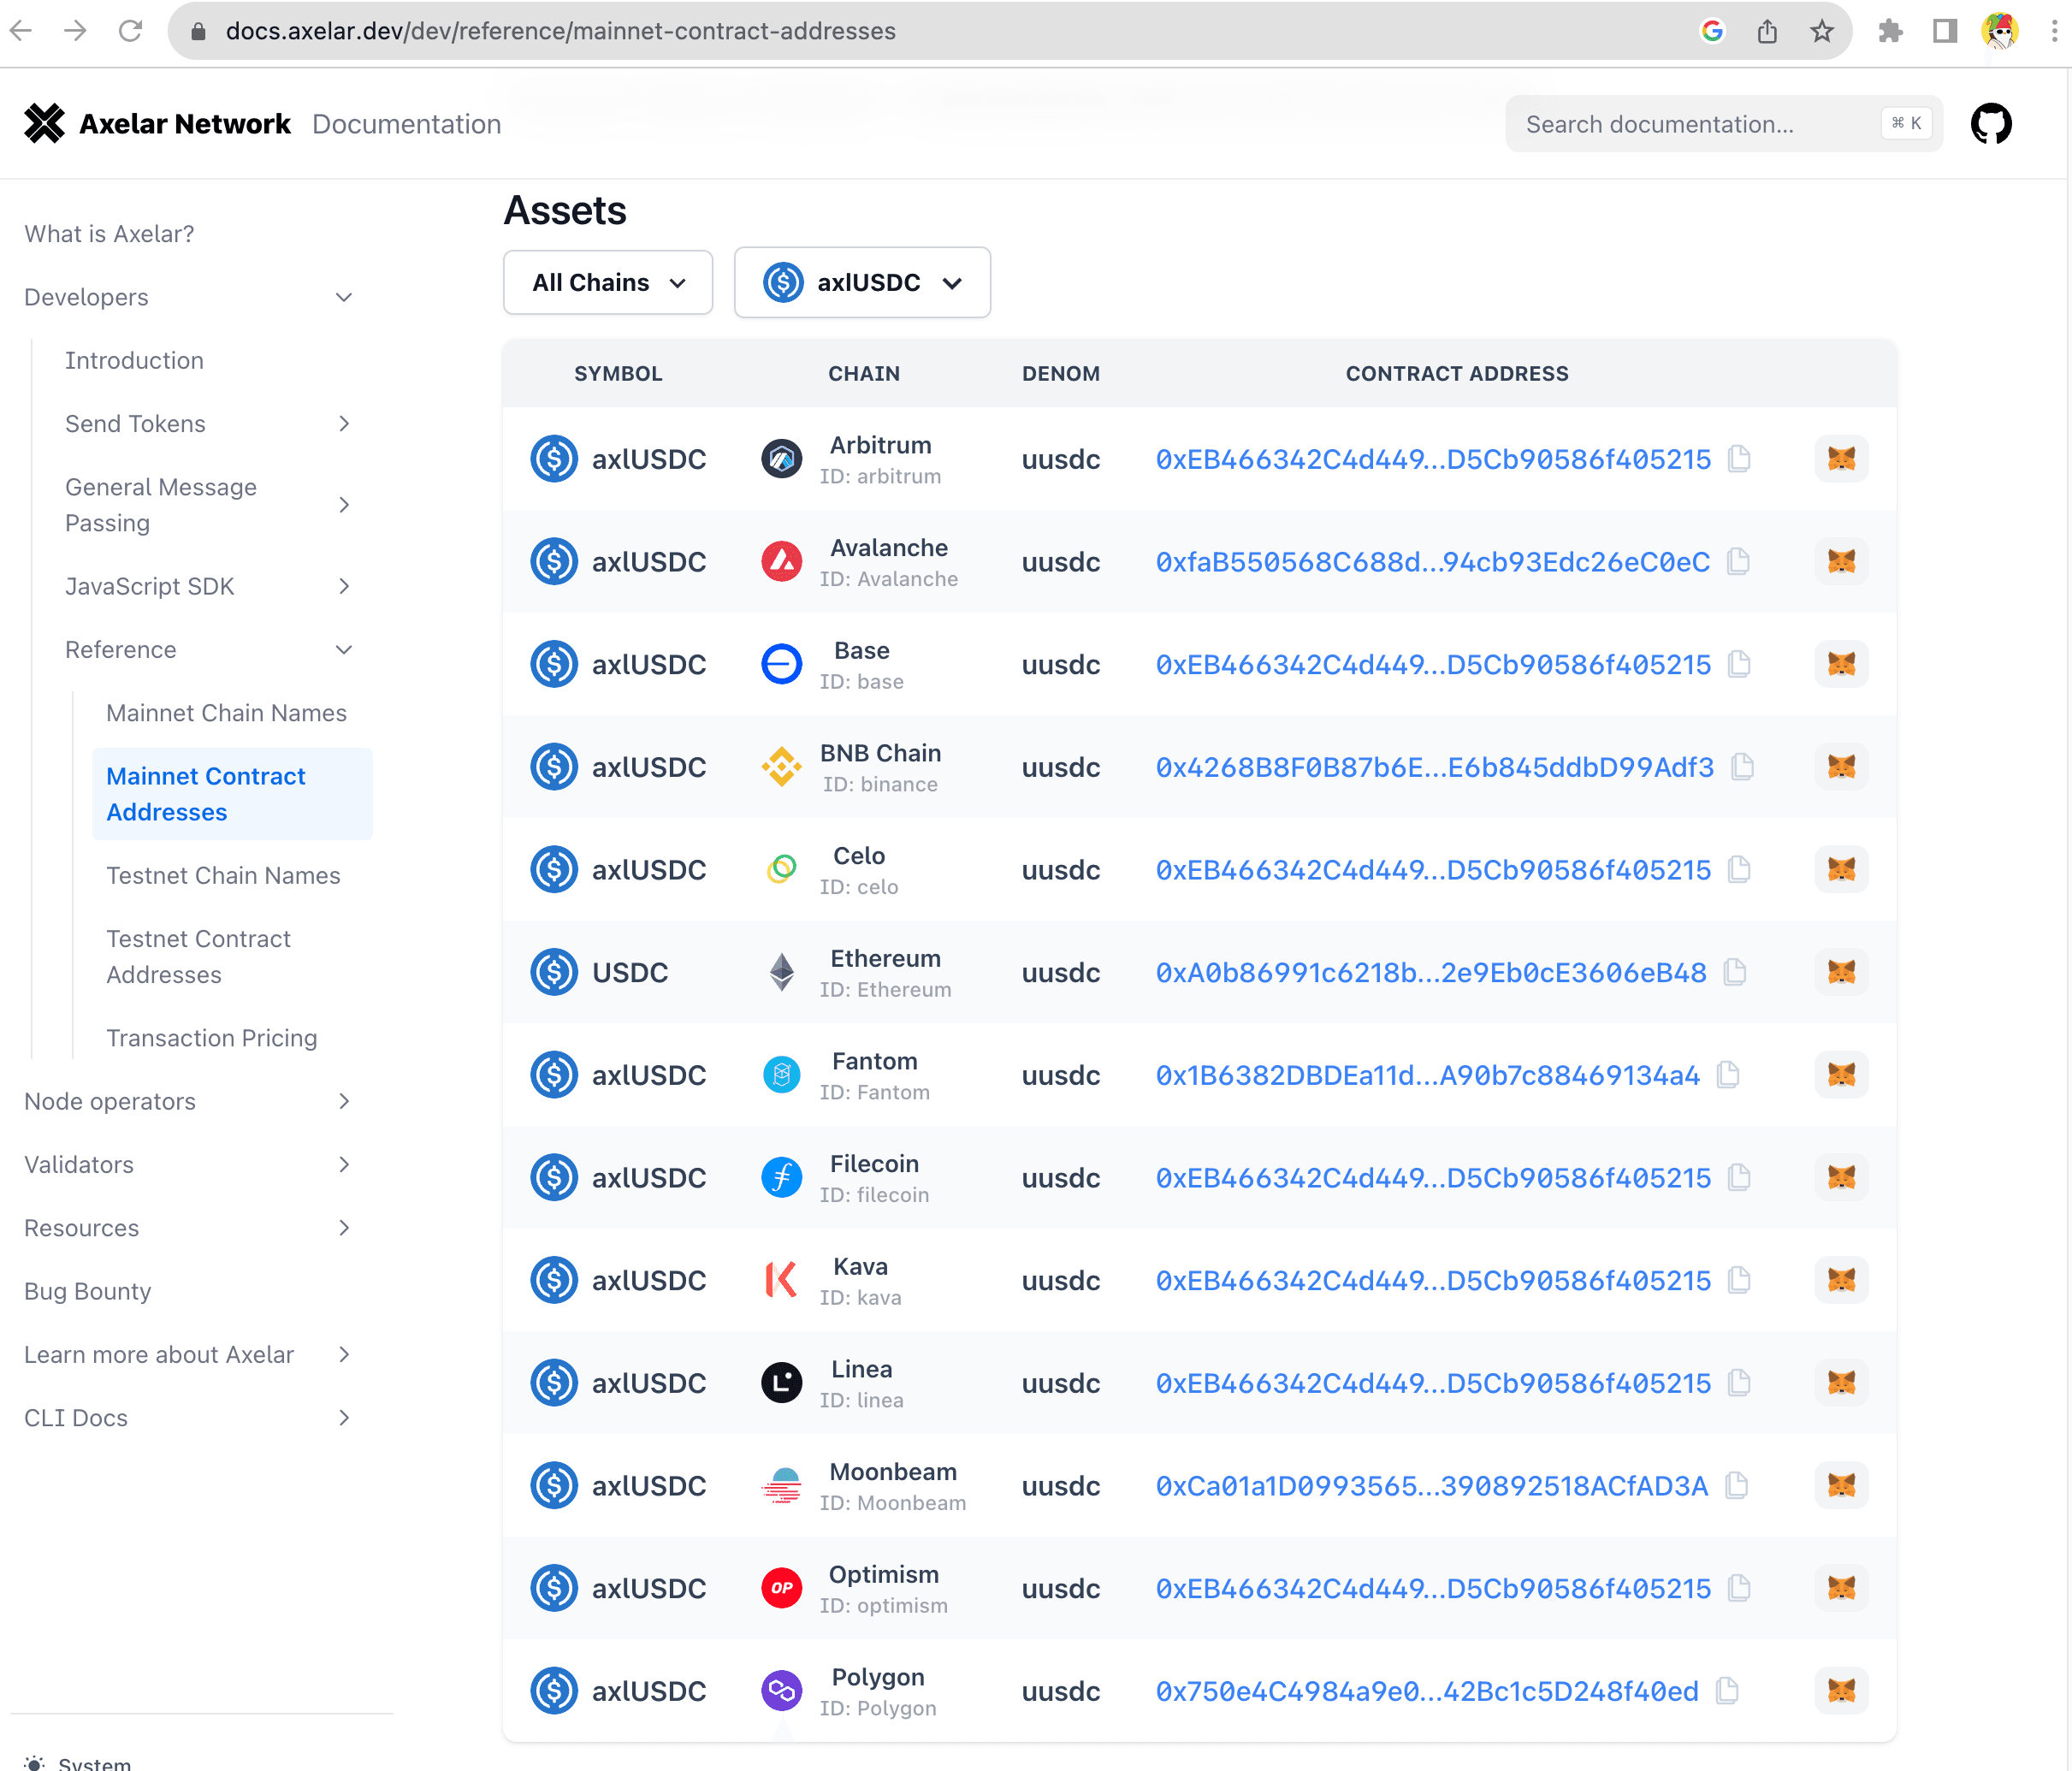Open the axlUSDC asset dropdown
This screenshot has width=2072, height=1771.
pyautogui.click(x=862, y=283)
